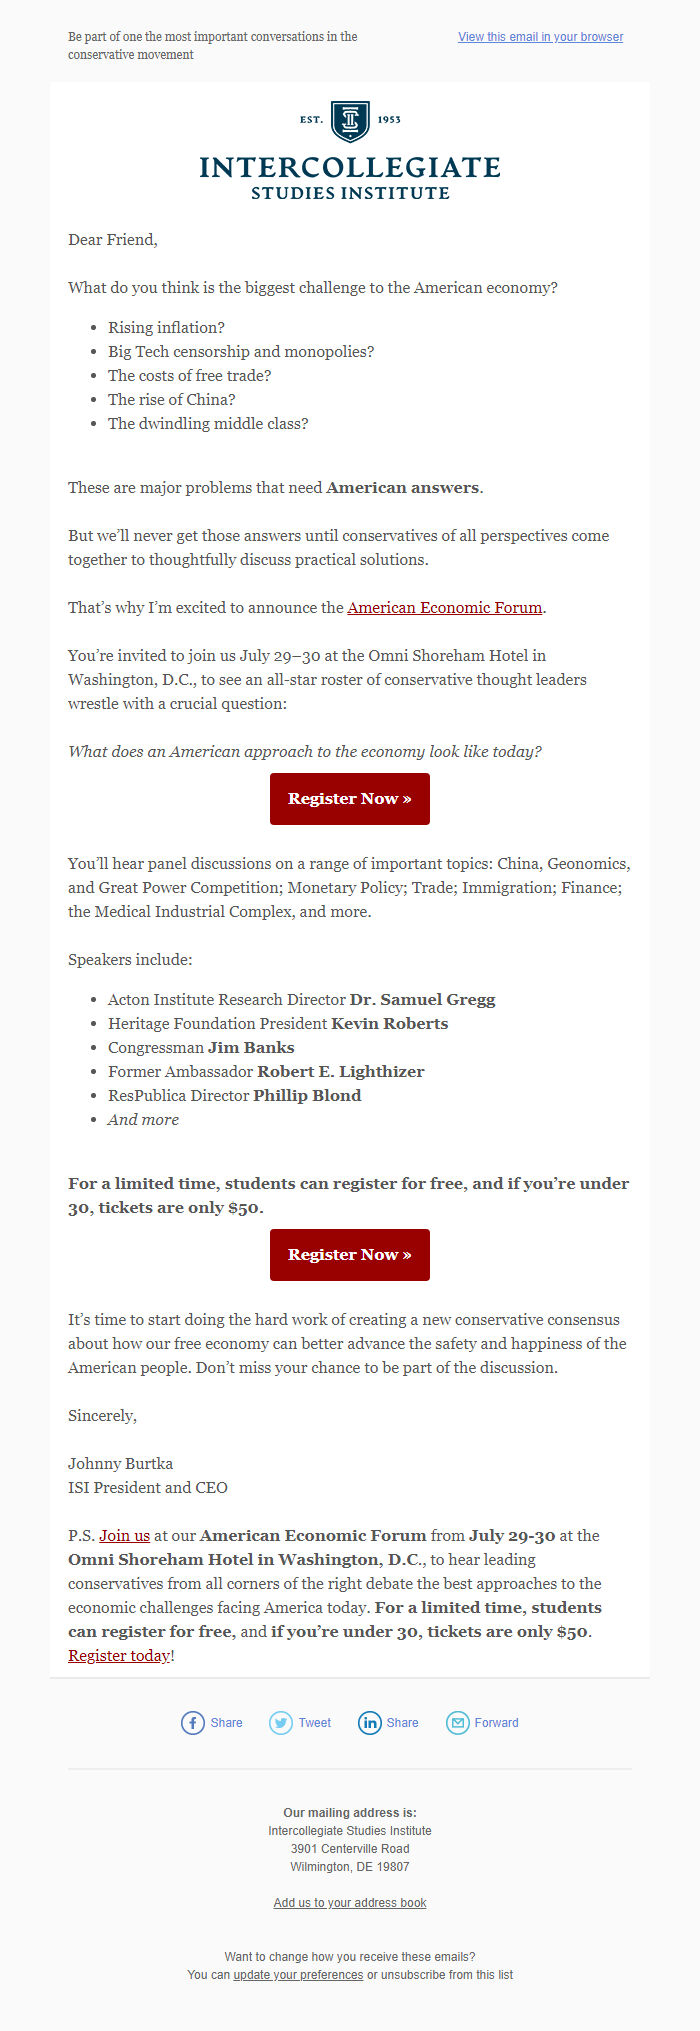Click the ISI shield emblem in the logo
Viewport: 700px width, 2031px height.
click(x=349, y=120)
